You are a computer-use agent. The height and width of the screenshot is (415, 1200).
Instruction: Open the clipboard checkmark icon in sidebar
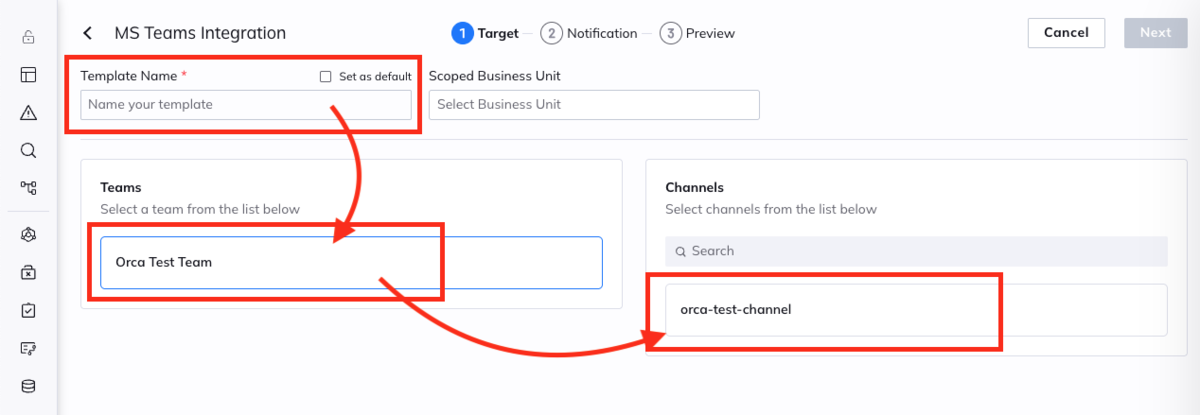click(x=29, y=310)
